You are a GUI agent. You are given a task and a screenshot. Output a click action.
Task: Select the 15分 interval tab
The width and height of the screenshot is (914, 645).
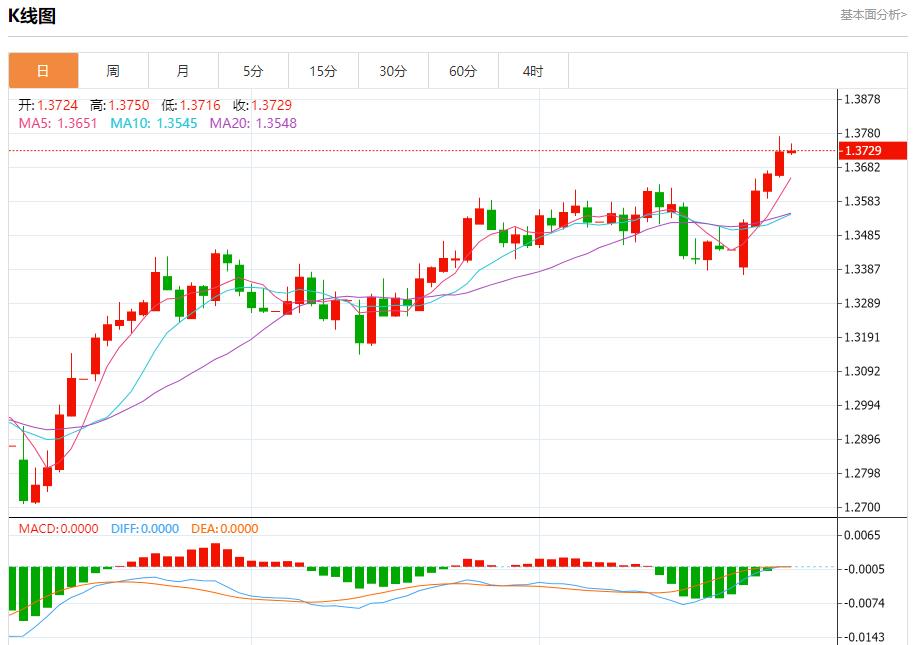[323, 71]
